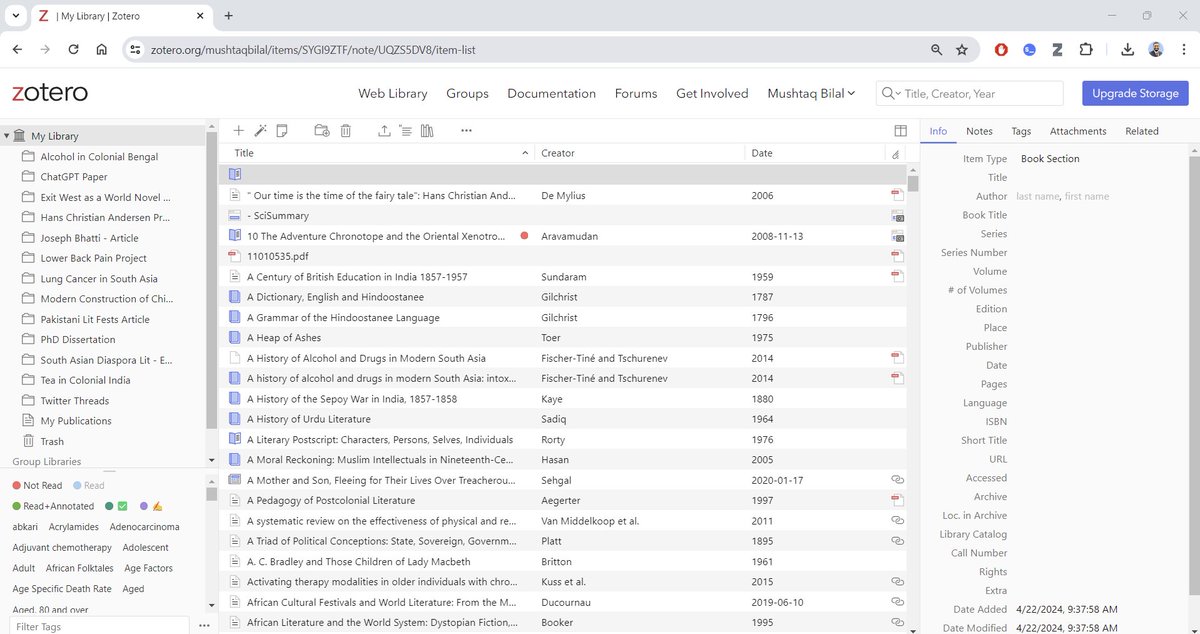This screenshot has height=634, width=1200.
Task: Click the Export upload-arrow icon
Action: (x=384, y=131)
